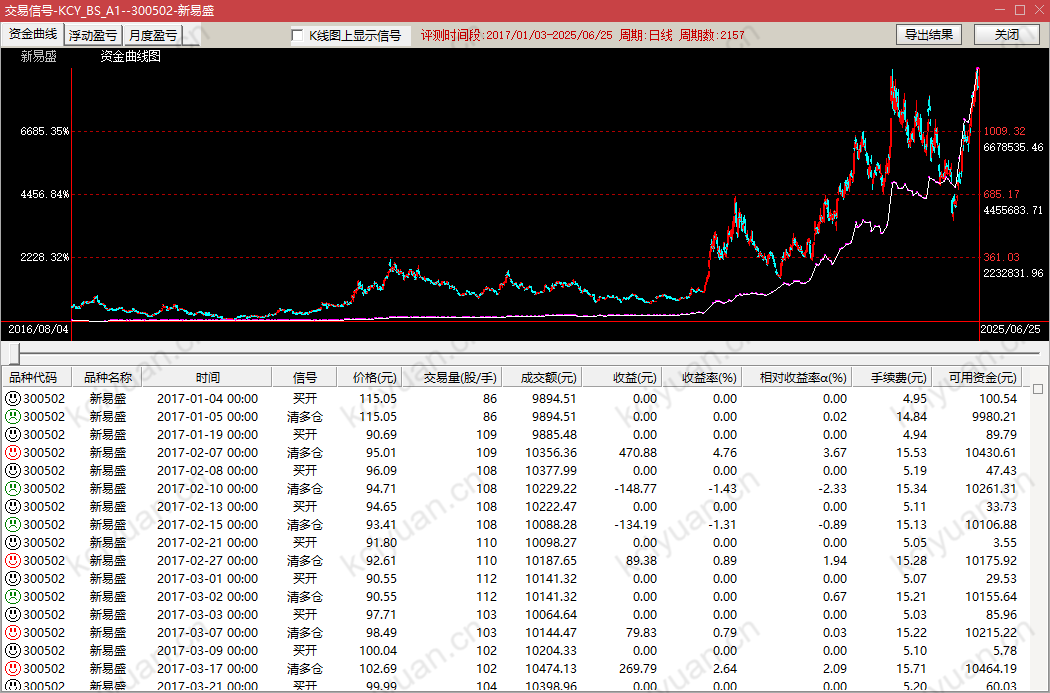The height and width of the screenshot is (693, 1050).
Task: Click the slider handle below the chart
Action: tap(14, 354)
